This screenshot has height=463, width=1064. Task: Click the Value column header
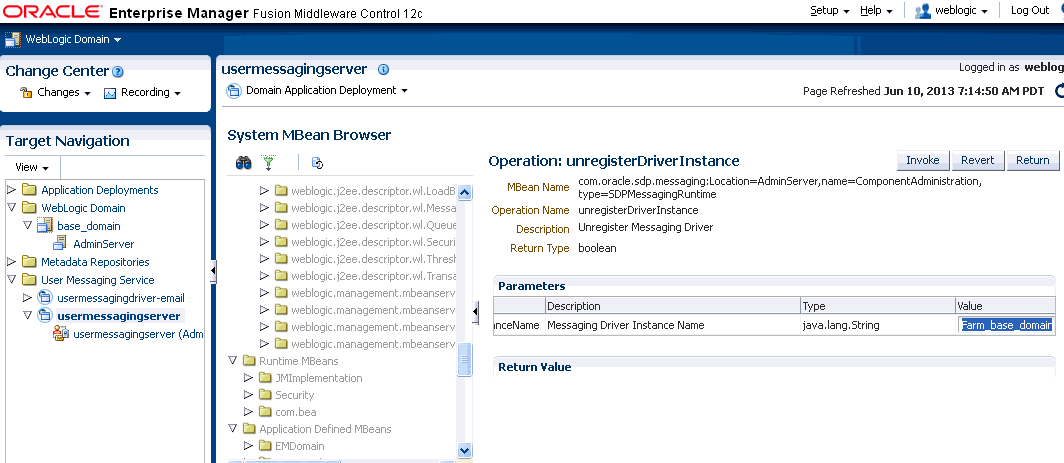click(1006, 306)
